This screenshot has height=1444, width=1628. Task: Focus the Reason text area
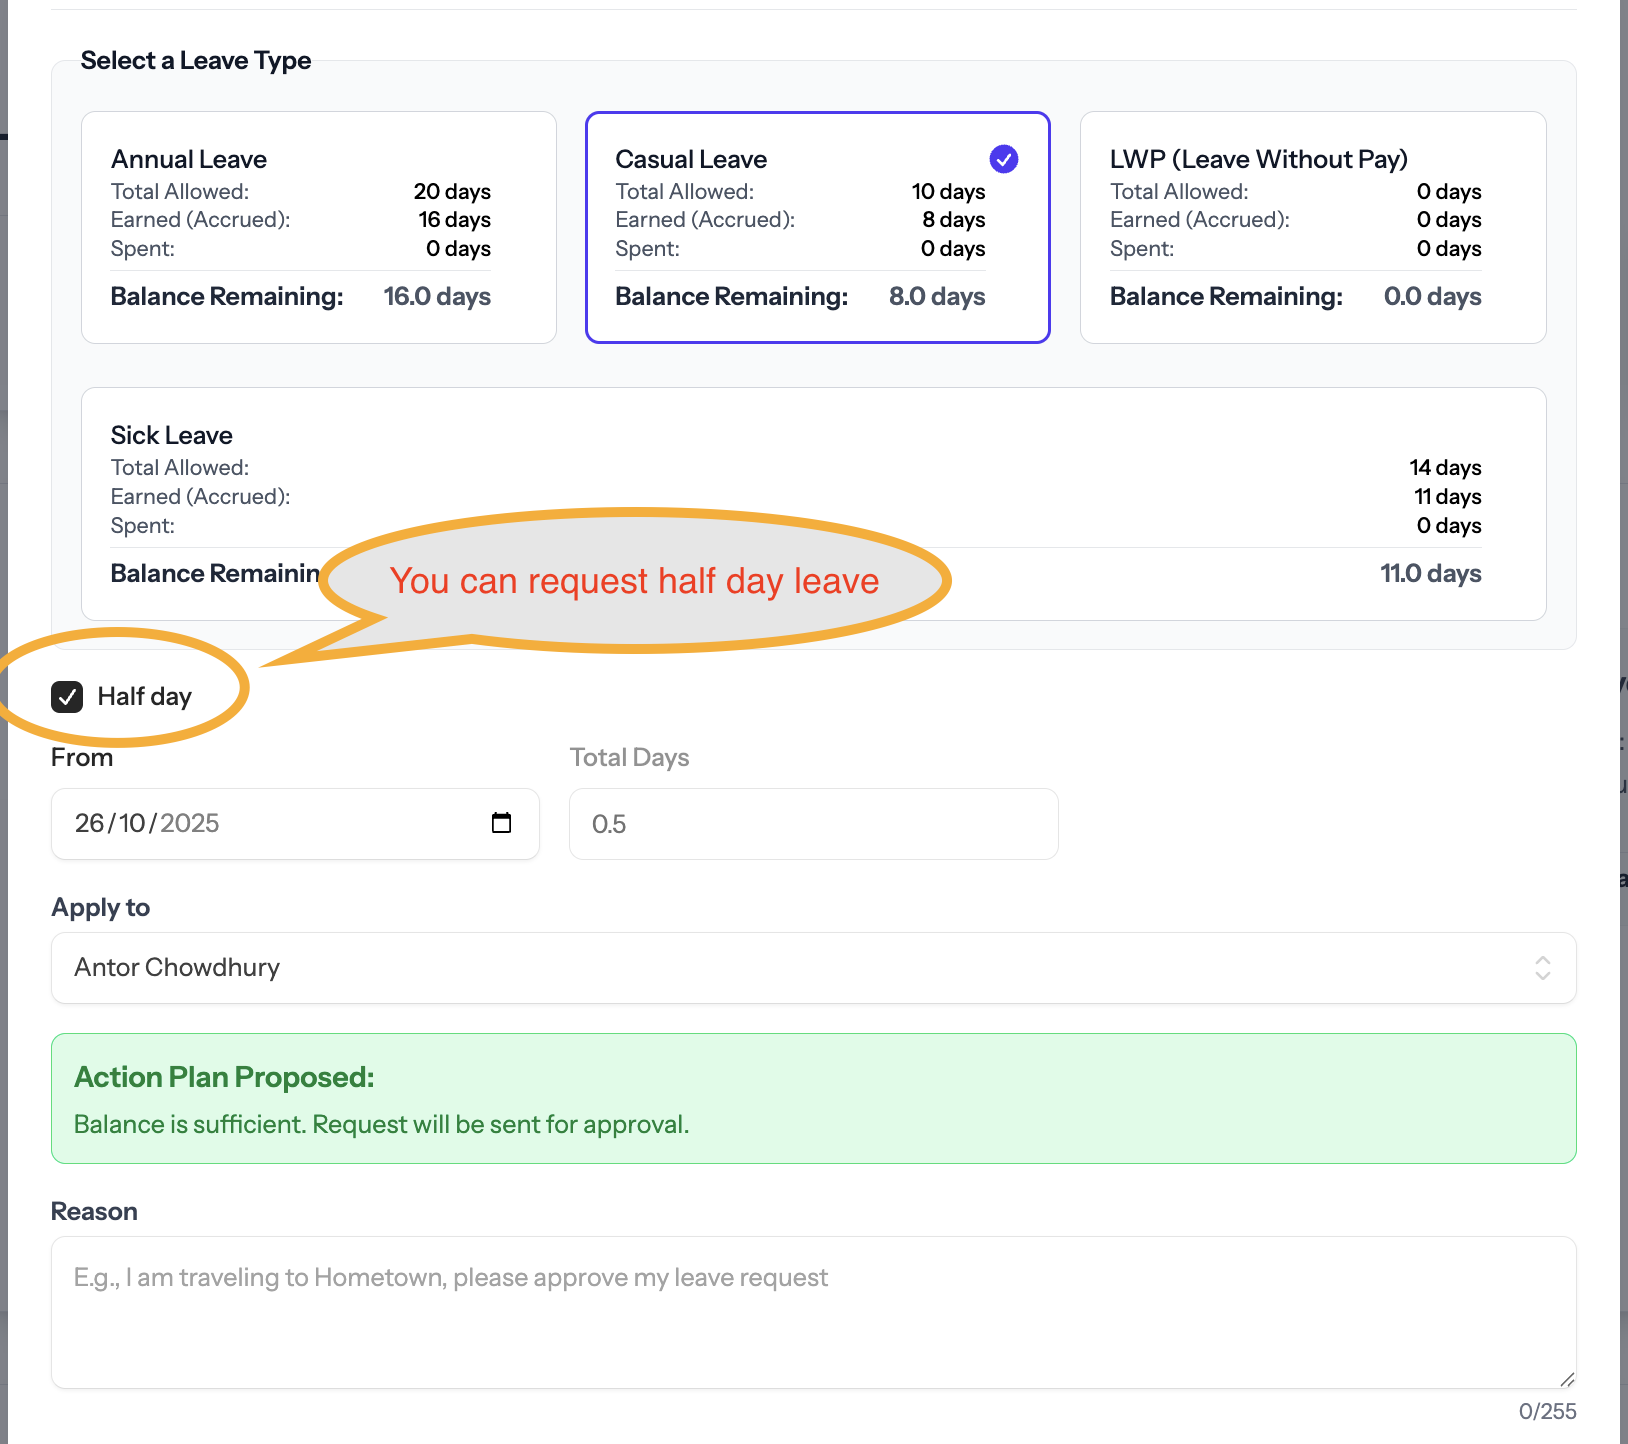[812, 1312]
